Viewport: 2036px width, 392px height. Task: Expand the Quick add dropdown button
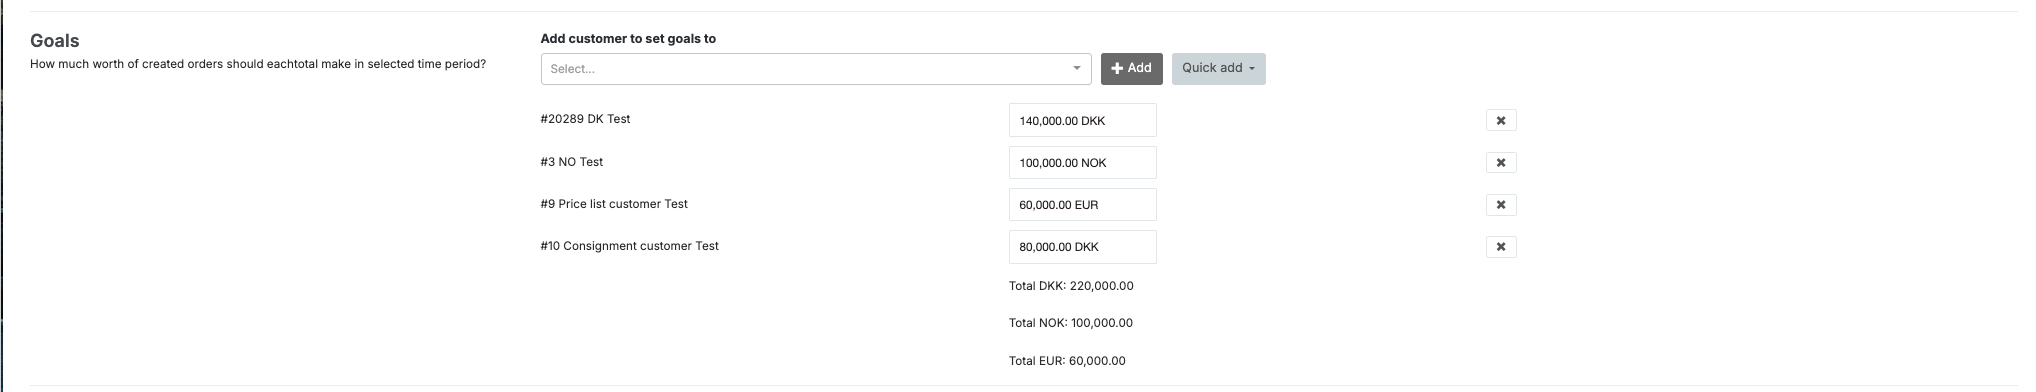tap(1218, 68)
